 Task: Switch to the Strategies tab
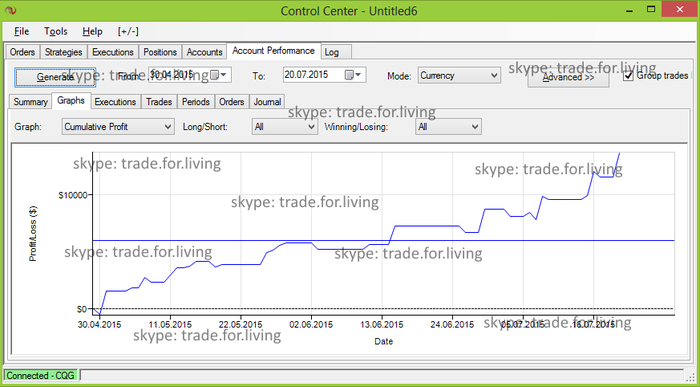click(x=63, y=52)
